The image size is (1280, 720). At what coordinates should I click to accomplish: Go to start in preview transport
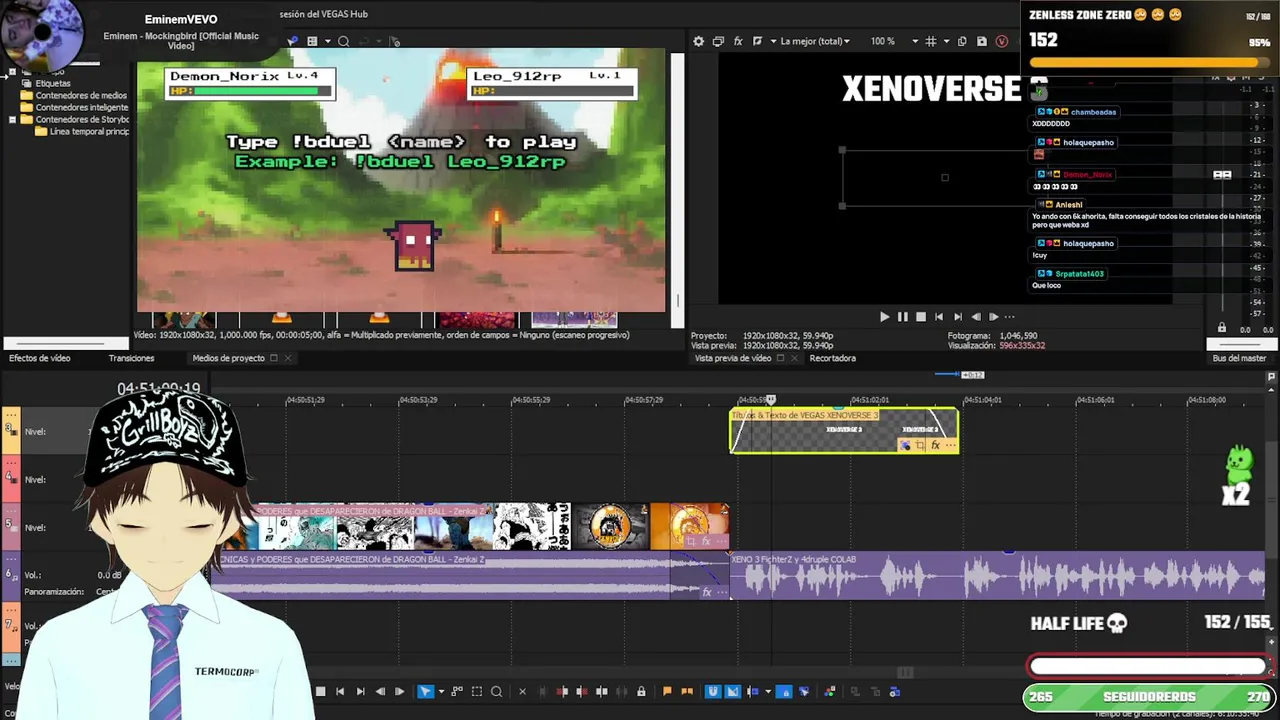click(x=939, y=317)
